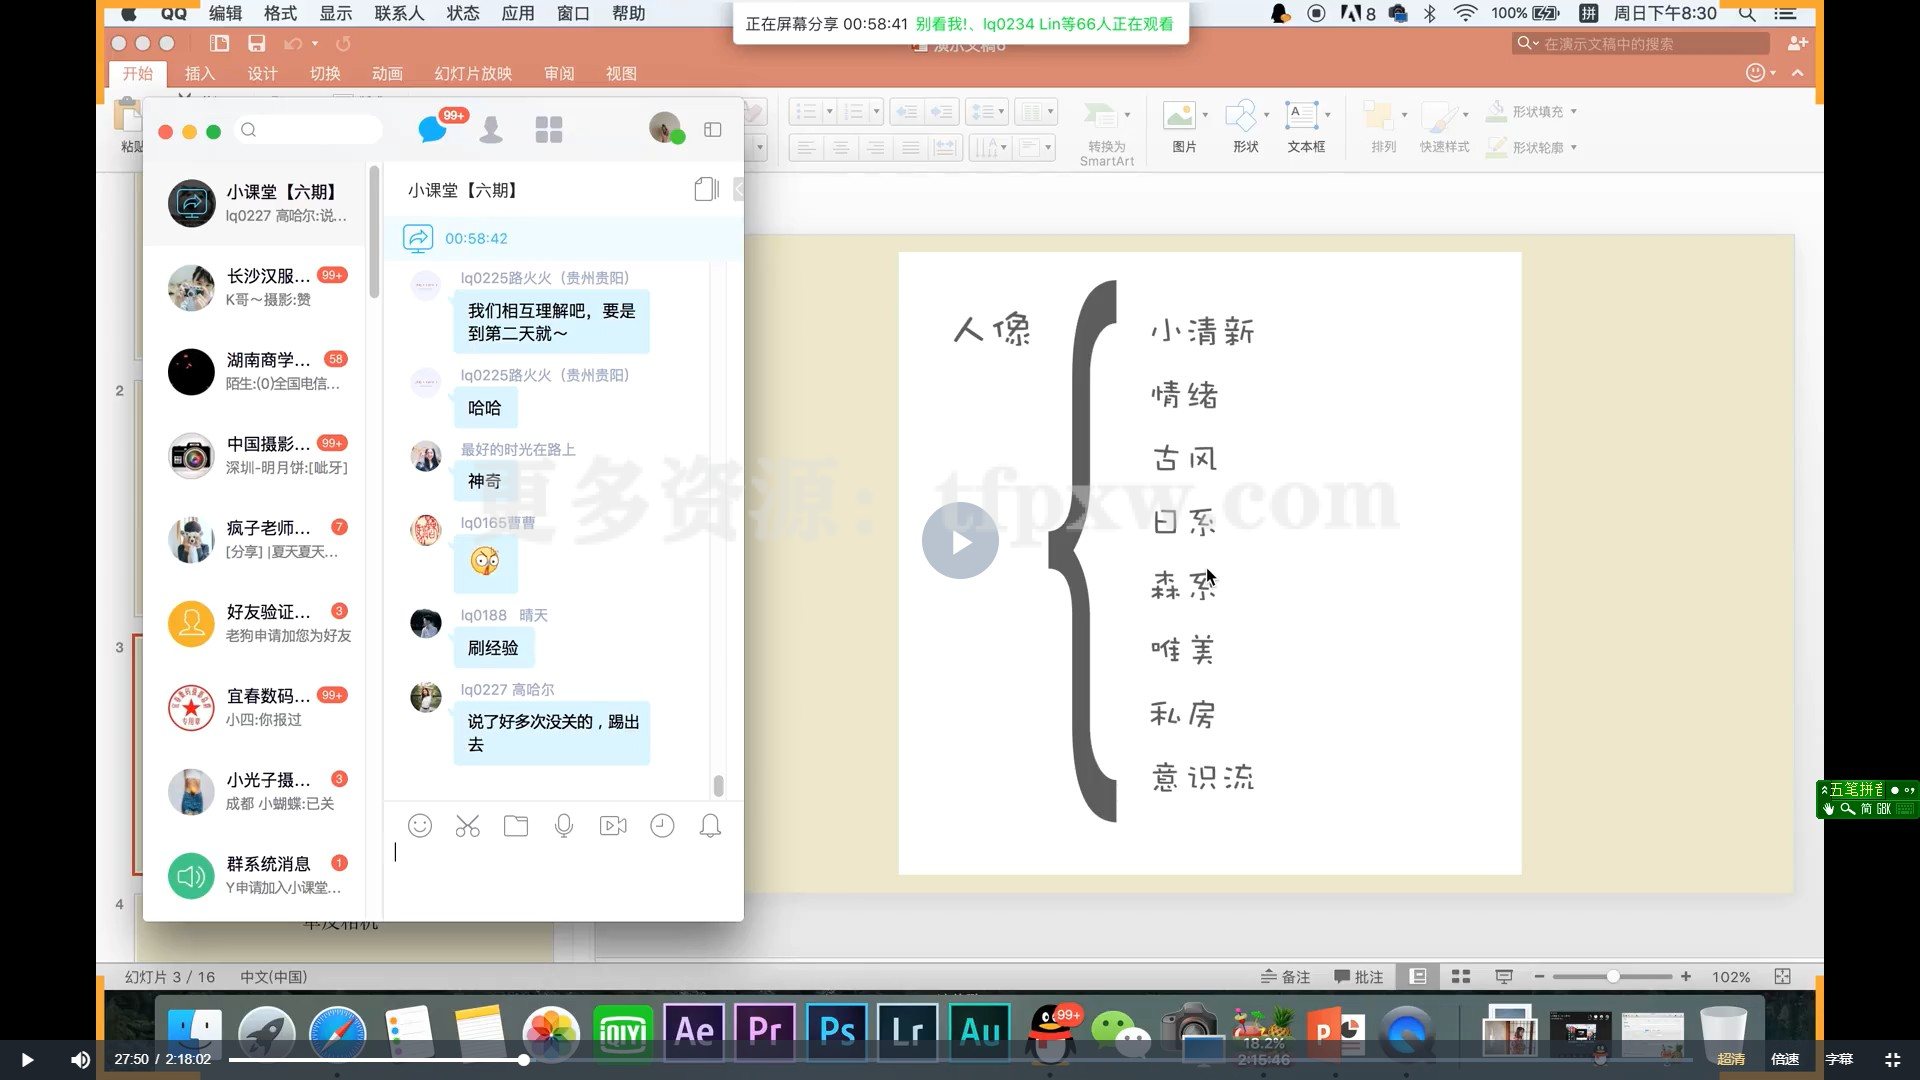Open the 好友验证 friend requests
Image resolution: width=1920 pixels, height=1080 pixels.
click(x=256, y=623)
